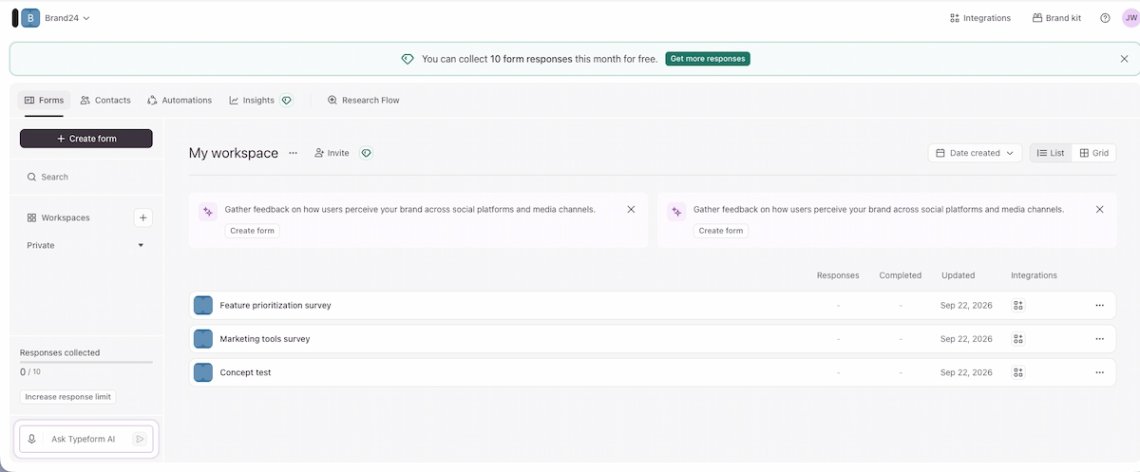
Task: Open more options for Marketing tools survey
Action: point(1099,339)
